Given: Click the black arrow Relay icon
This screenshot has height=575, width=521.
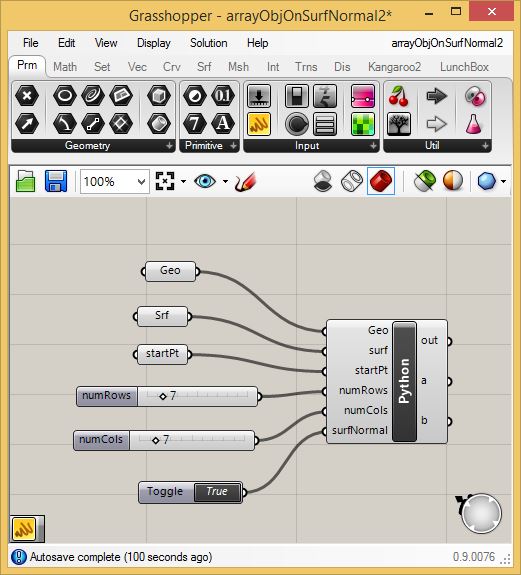Looking at the screenshot, I should (437, 96).
